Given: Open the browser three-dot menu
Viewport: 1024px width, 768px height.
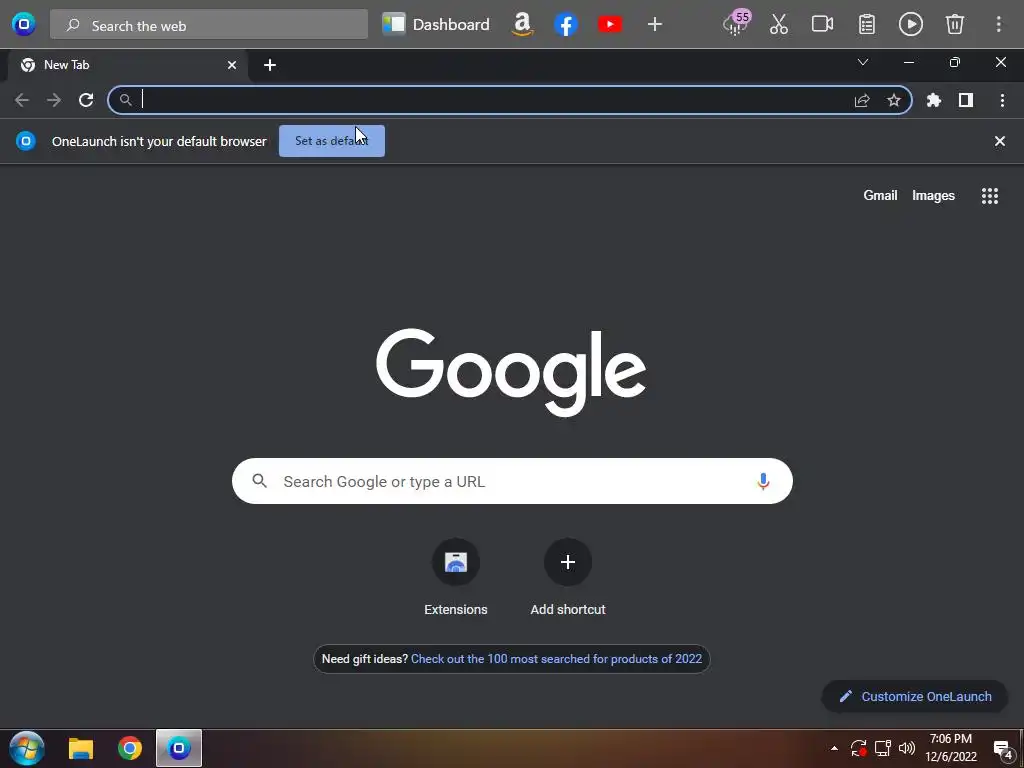Looking at the screenshot, I should [x=1002, y=100].
